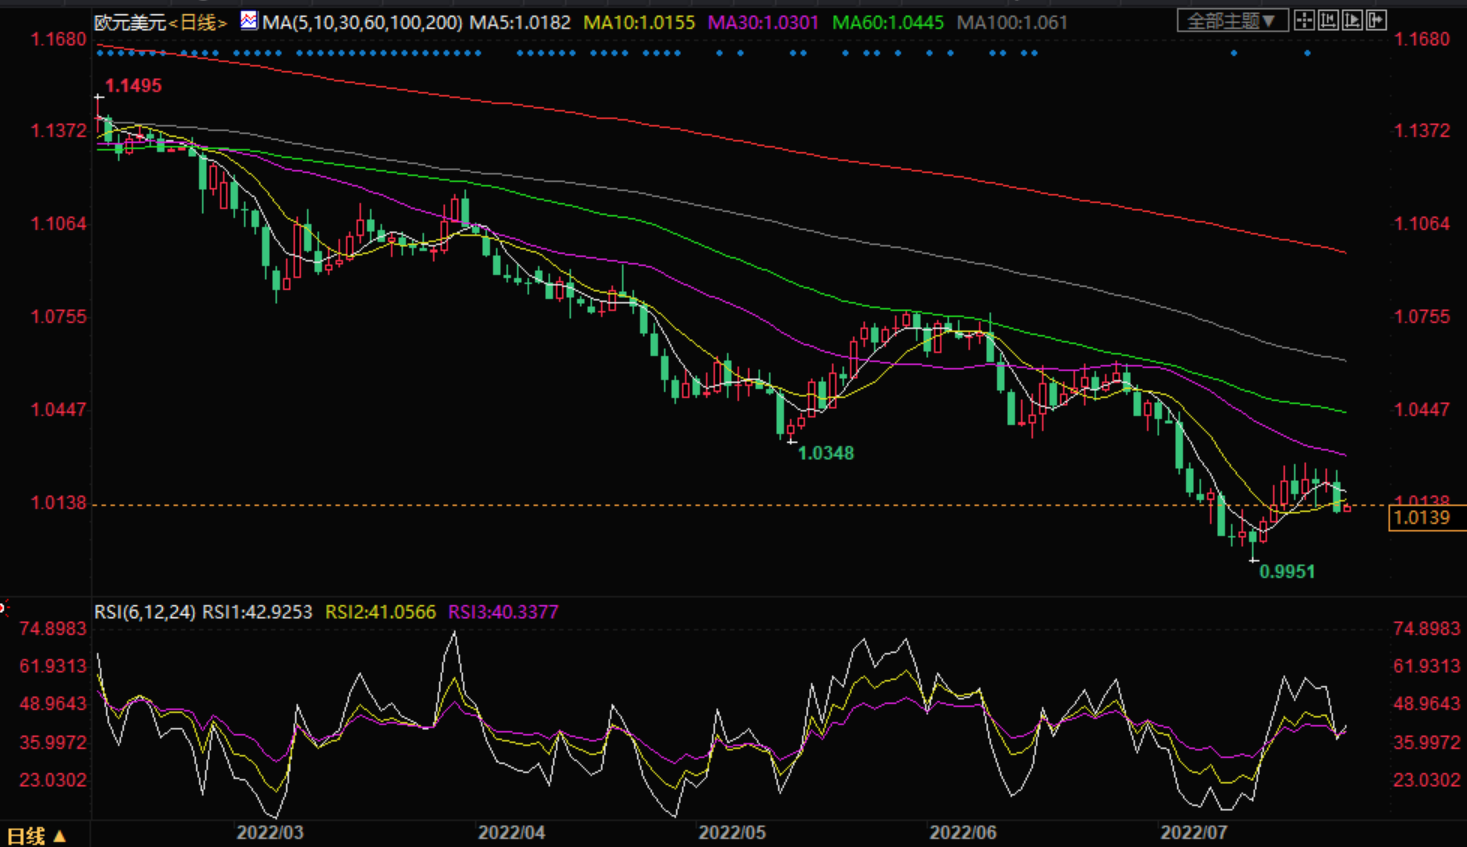Click the MA10:1.0155 yellow legend
The width and height of the screenshot is (1467, 847).
(x=638, y=22)
